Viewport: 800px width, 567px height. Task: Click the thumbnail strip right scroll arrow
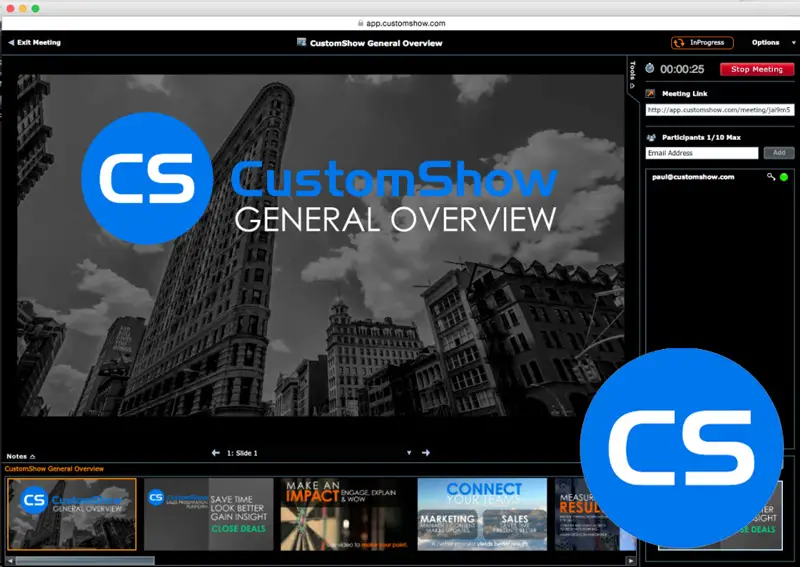(631, 561)
